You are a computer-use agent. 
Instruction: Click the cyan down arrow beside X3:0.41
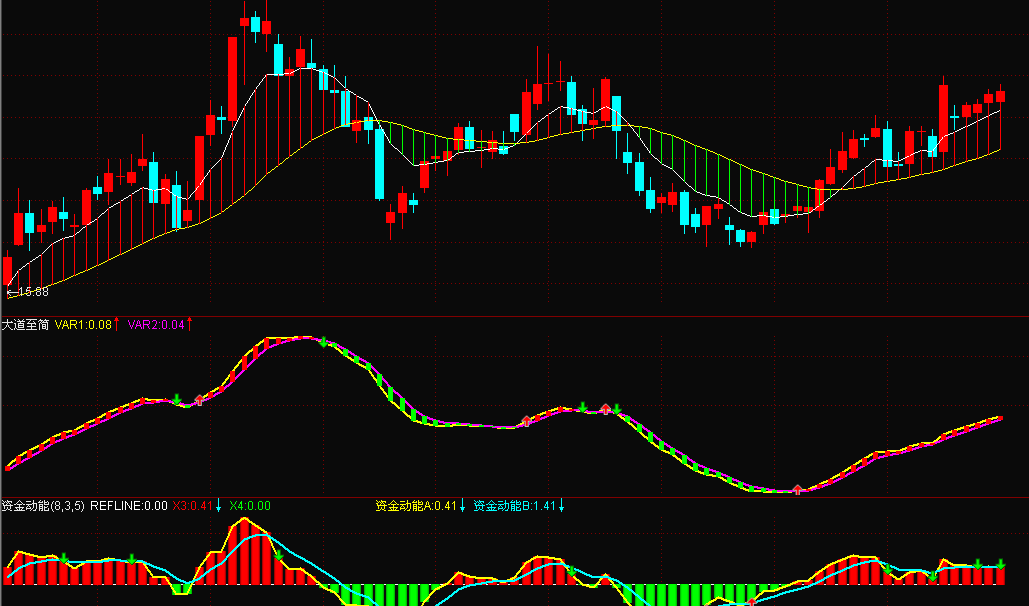[x=219, y=506]
